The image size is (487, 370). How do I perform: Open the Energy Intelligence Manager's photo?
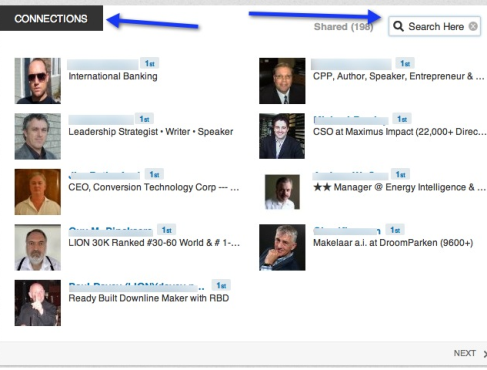click(x=282, y=192)
